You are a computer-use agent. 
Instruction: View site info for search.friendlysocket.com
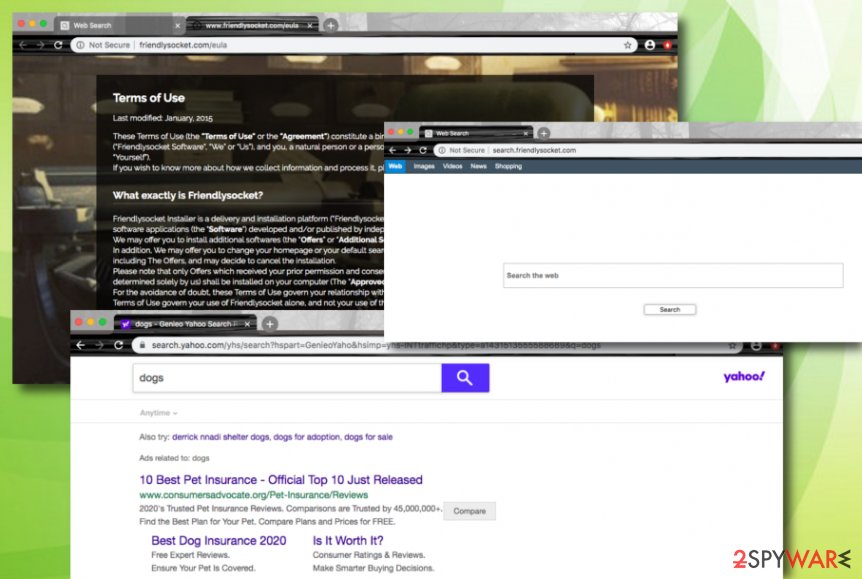click(x=441, y=150)
